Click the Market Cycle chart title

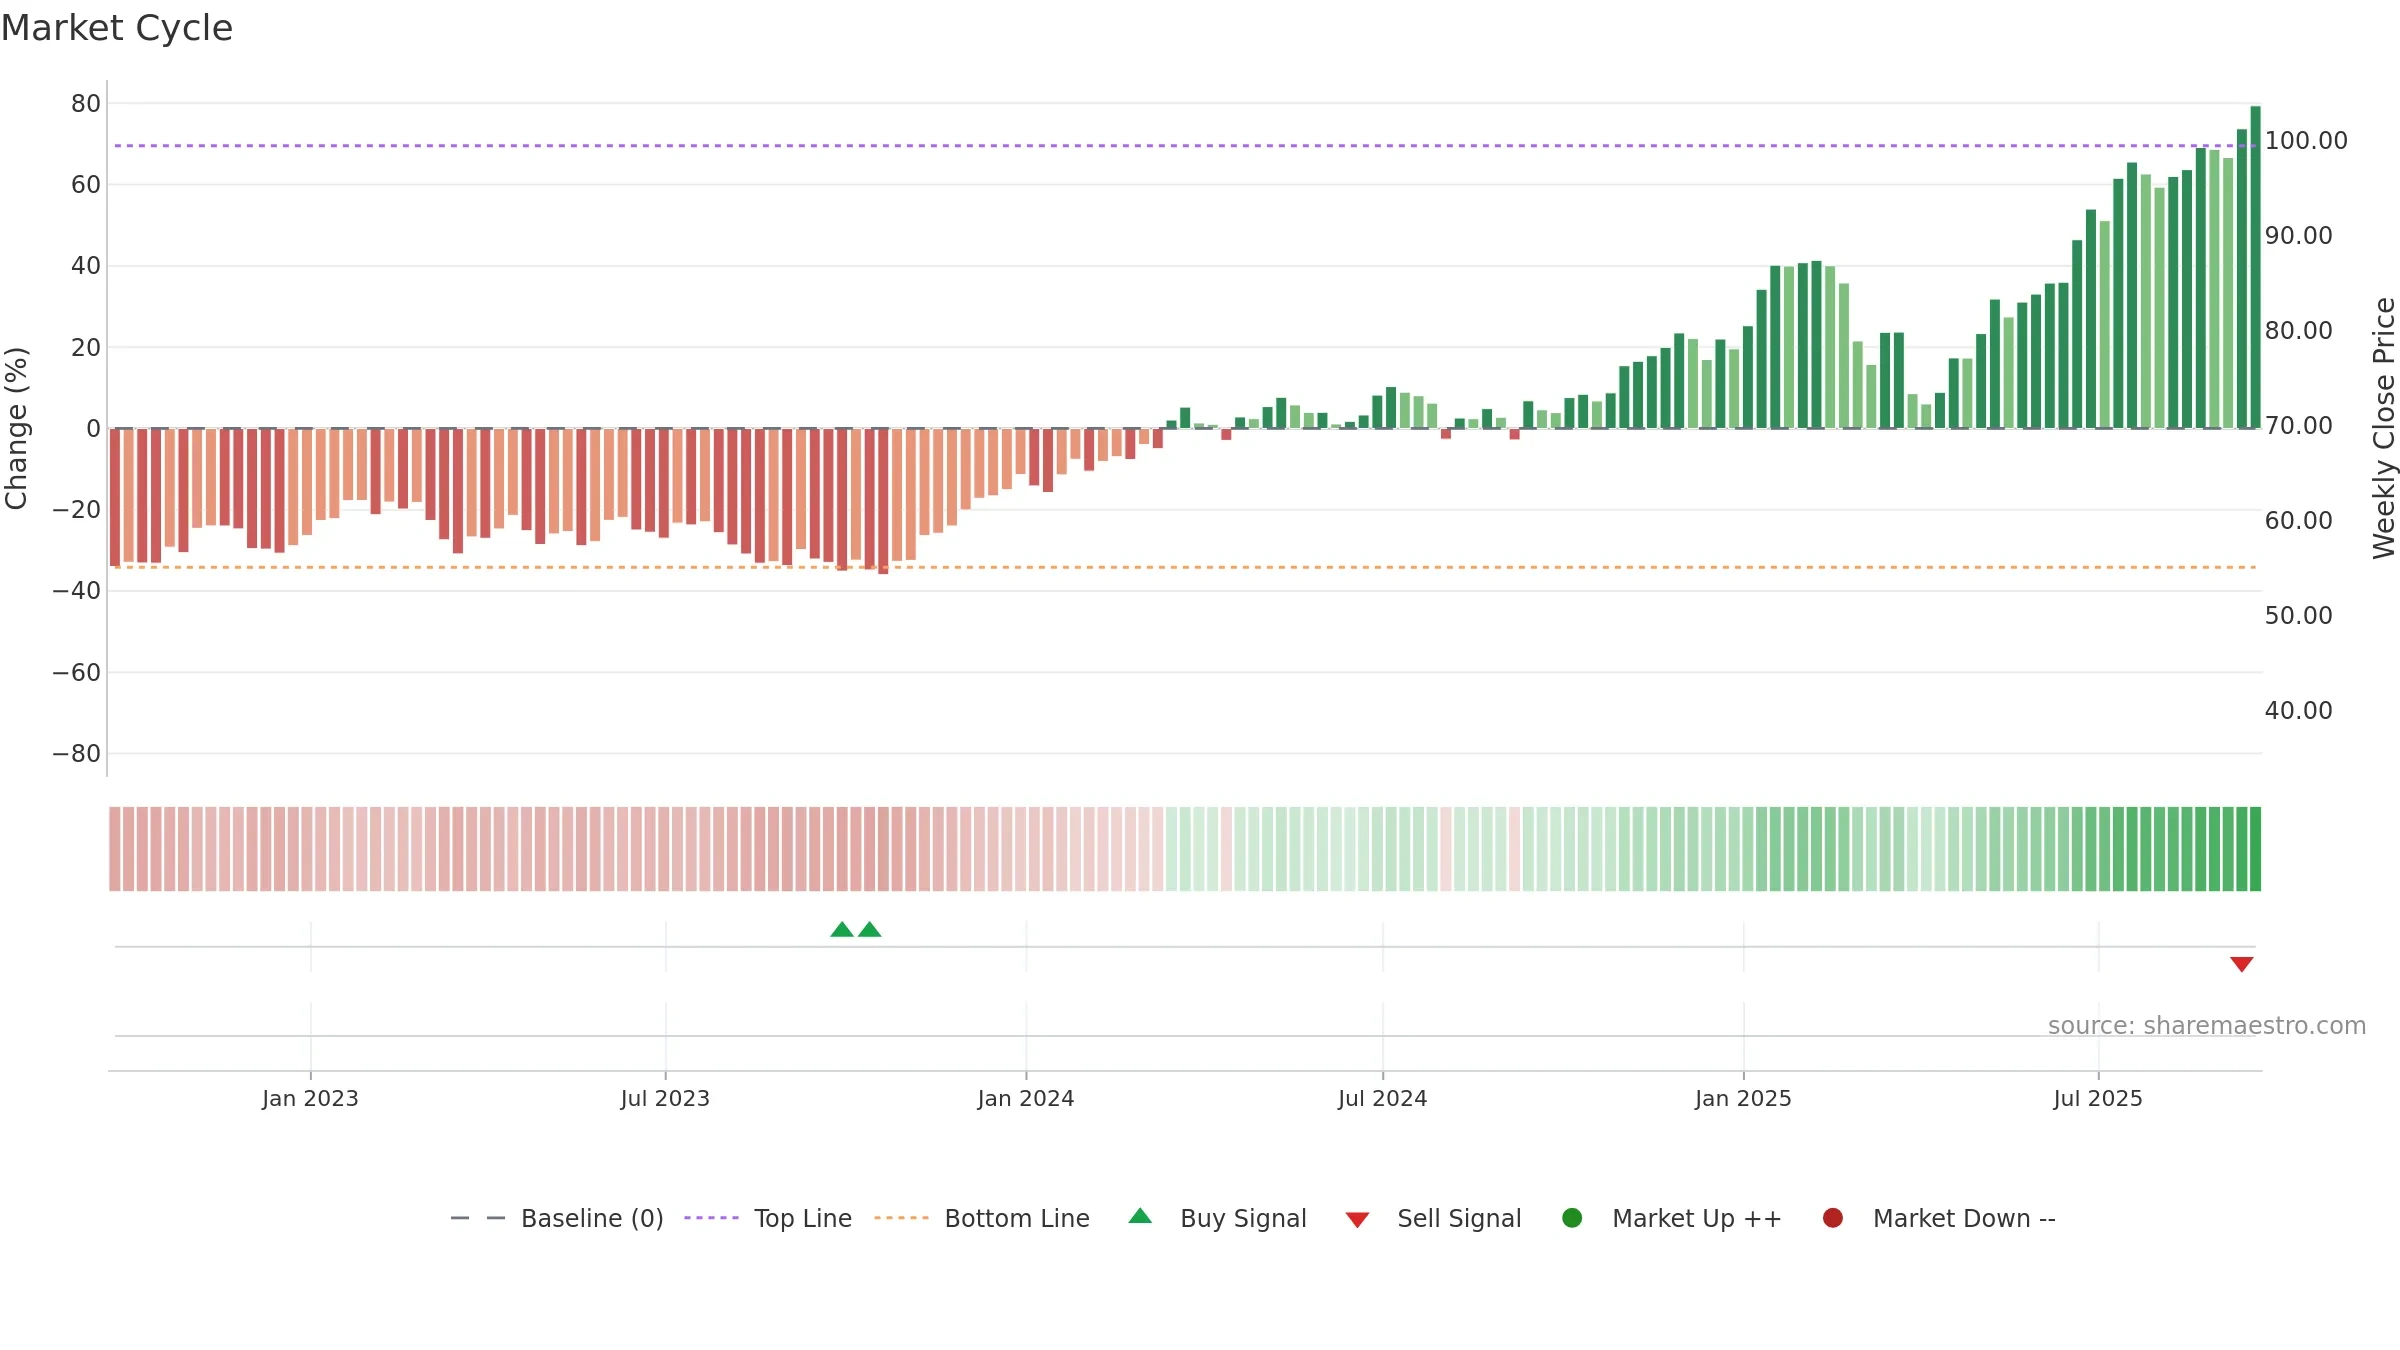pyautogui.click(x=117, y=28)
